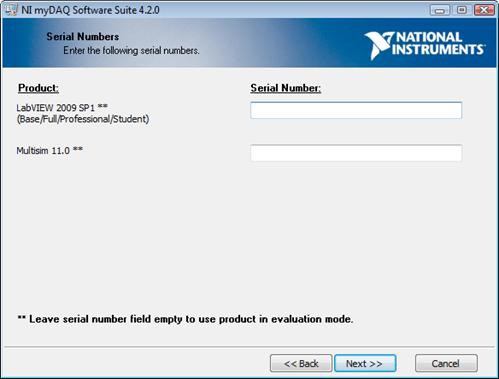
Task: Select the 'Multisim 11.0 **' product label
Action: point(50,151)
